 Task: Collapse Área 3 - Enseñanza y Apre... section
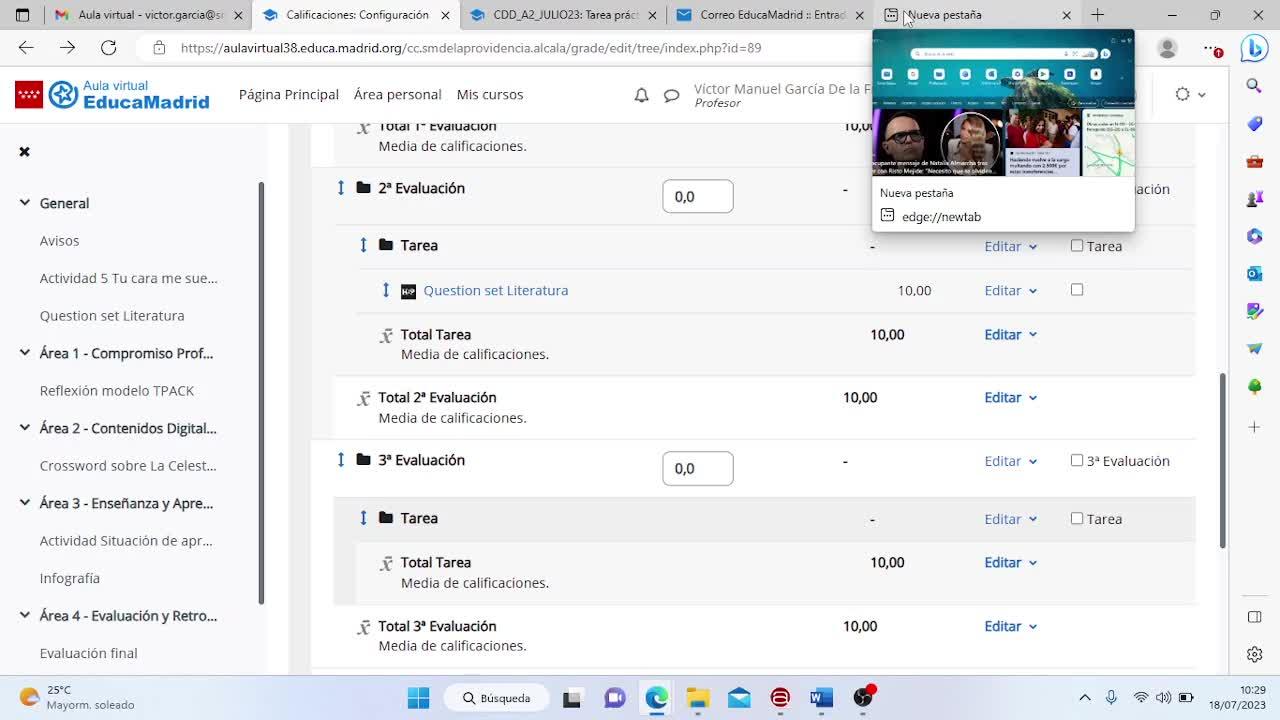[25, 503]
